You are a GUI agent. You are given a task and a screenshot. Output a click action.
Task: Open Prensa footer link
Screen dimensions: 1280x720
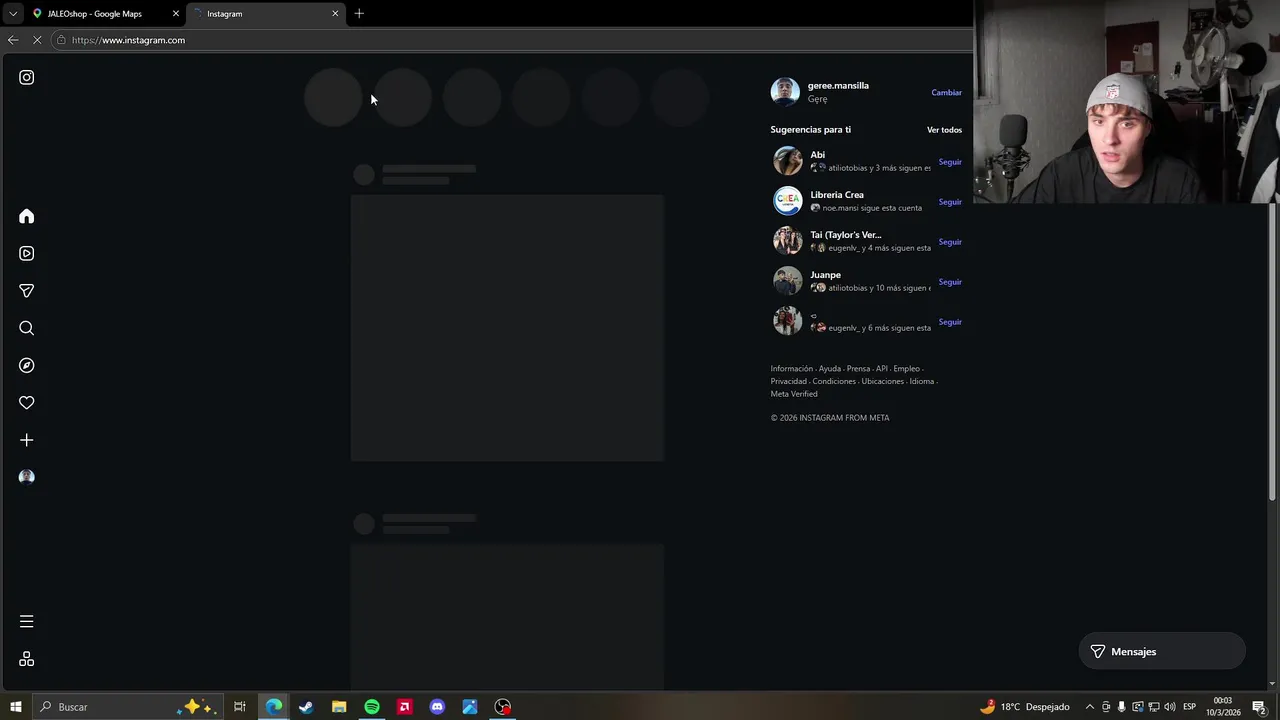859,369
